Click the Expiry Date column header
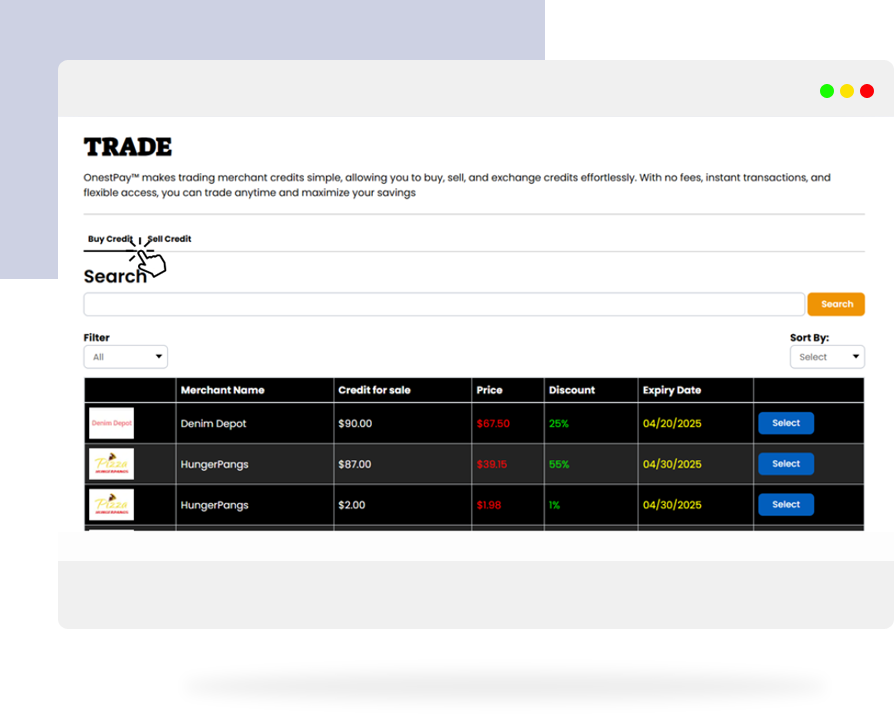 coord(672,390)
